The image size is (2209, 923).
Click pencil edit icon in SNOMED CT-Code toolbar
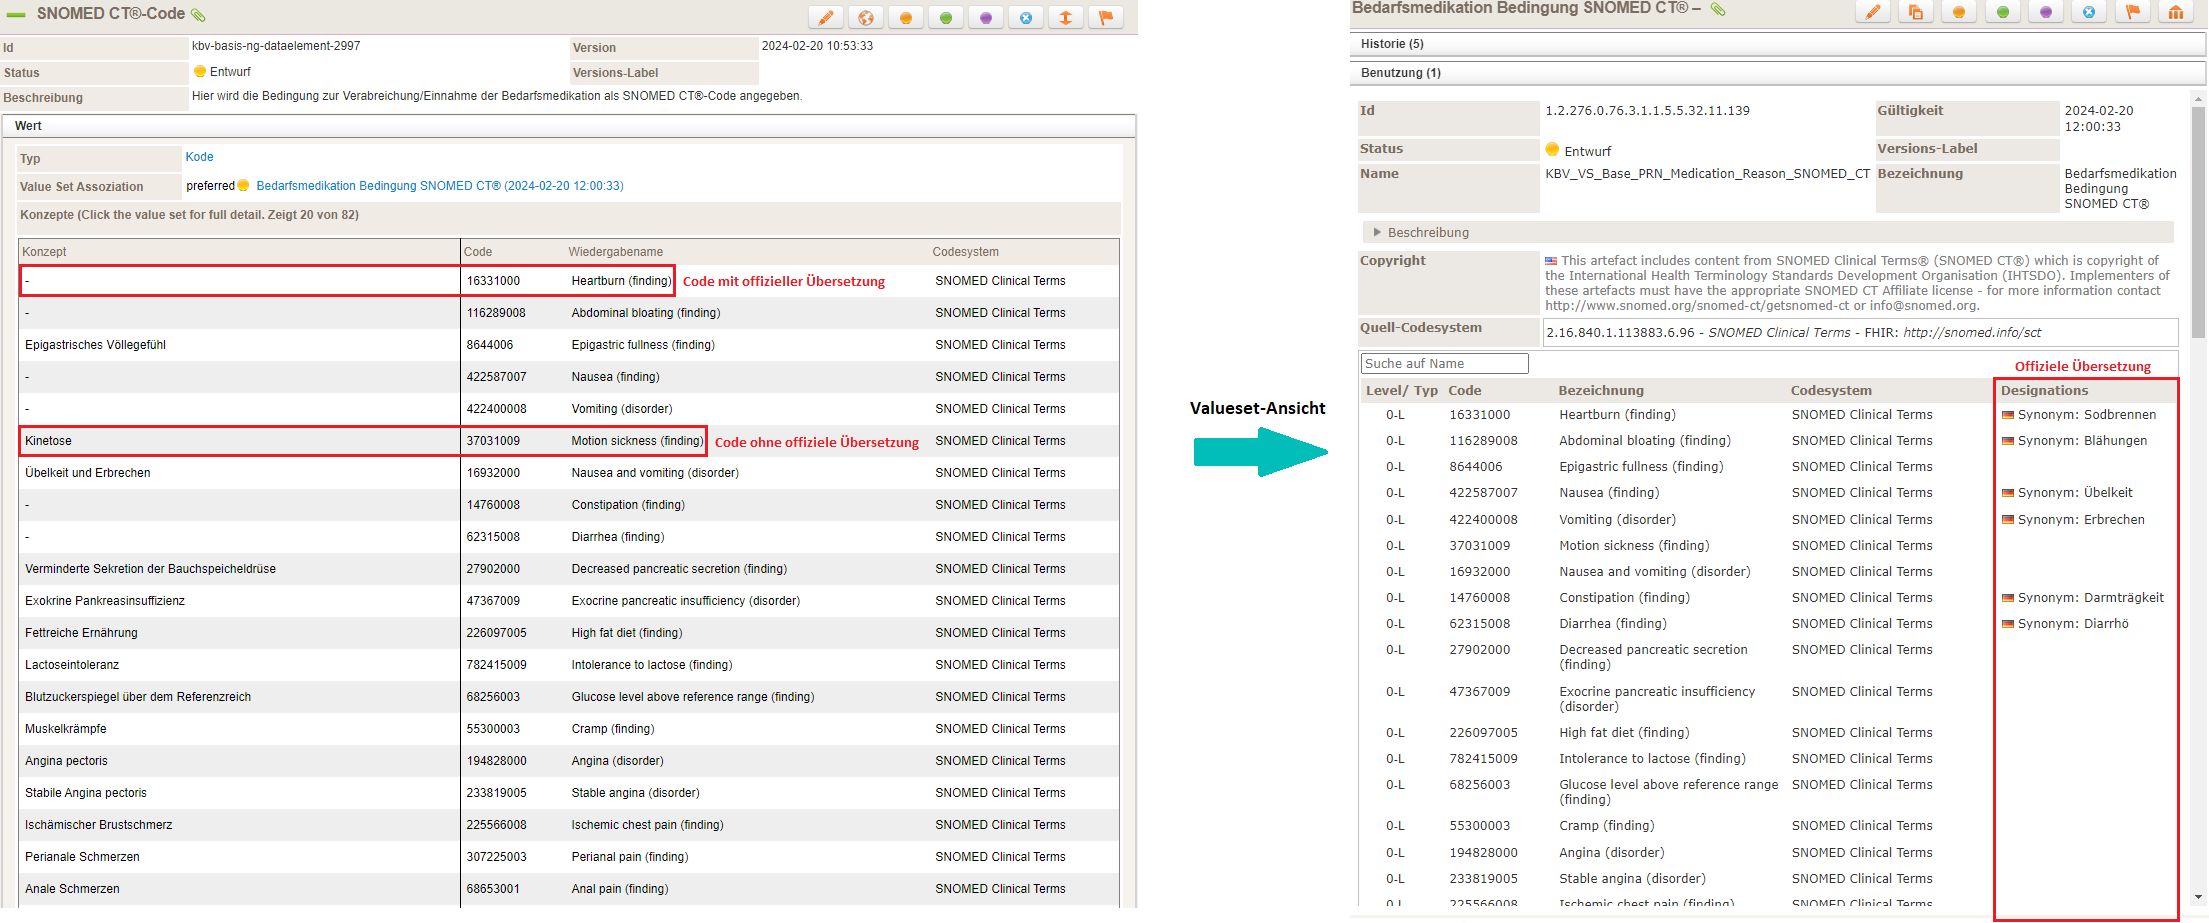point(826,18)
